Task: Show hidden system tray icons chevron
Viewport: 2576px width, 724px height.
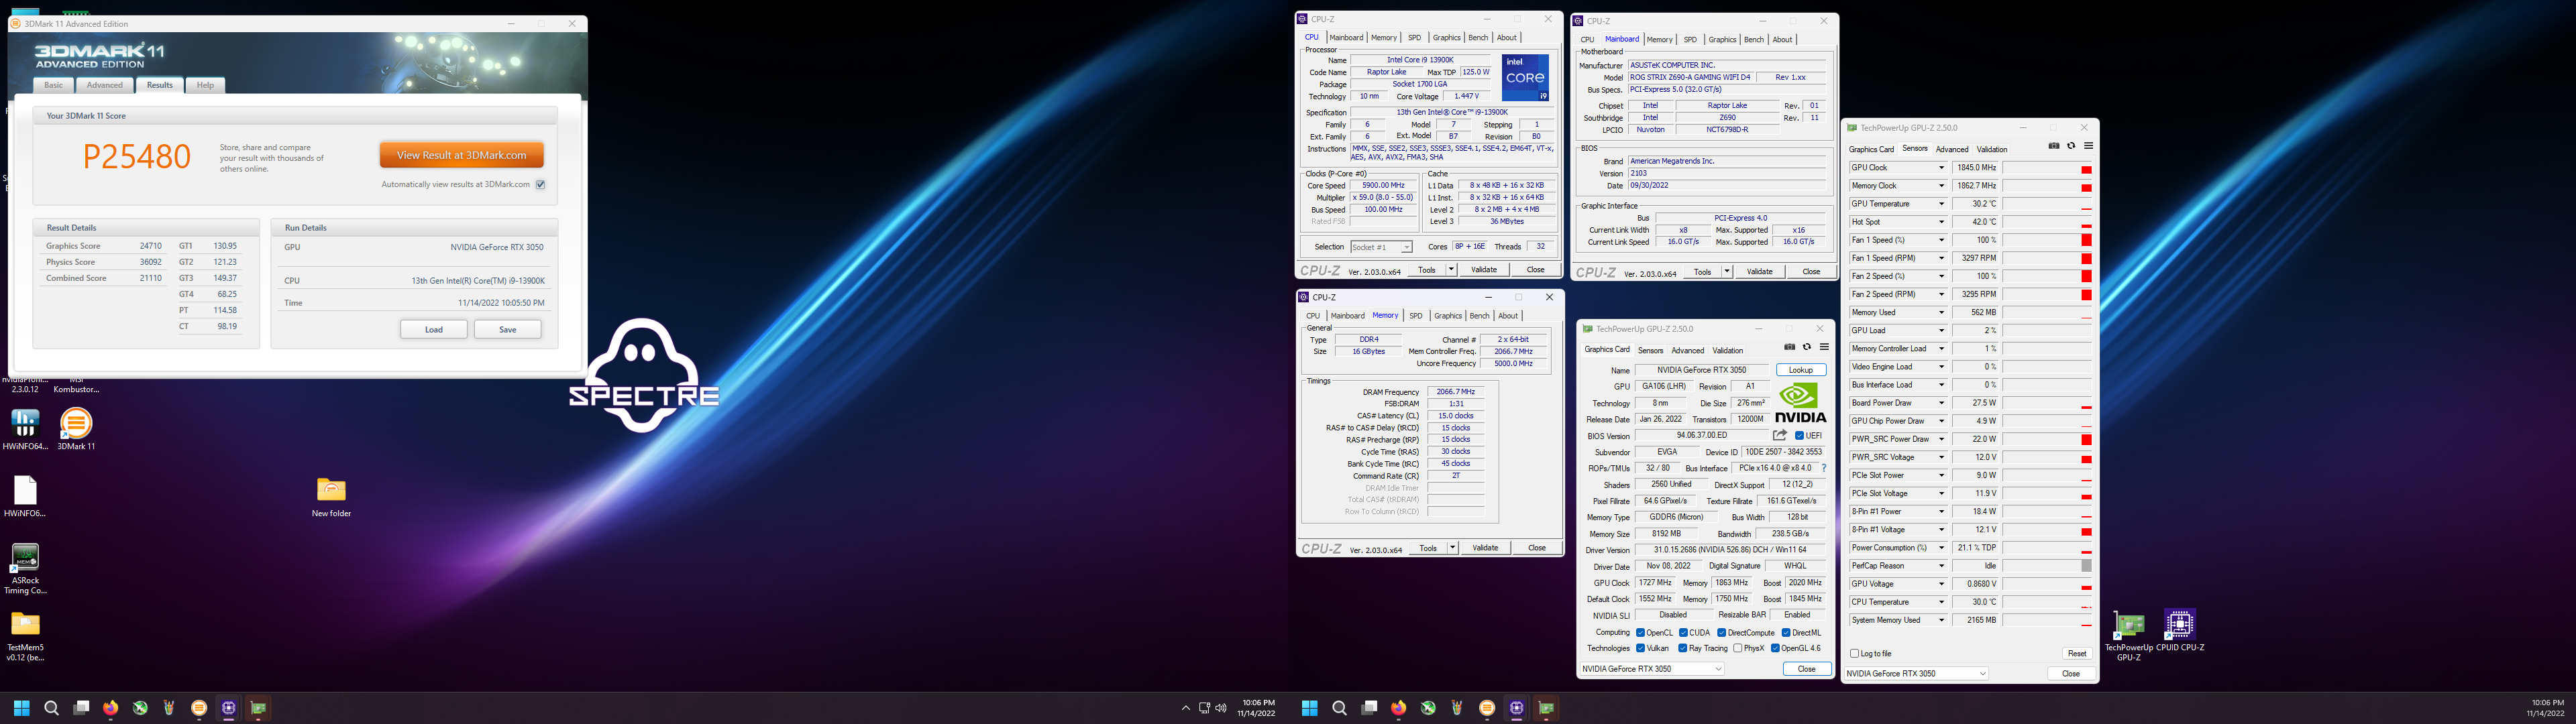Action: [x=1186, y=708]
